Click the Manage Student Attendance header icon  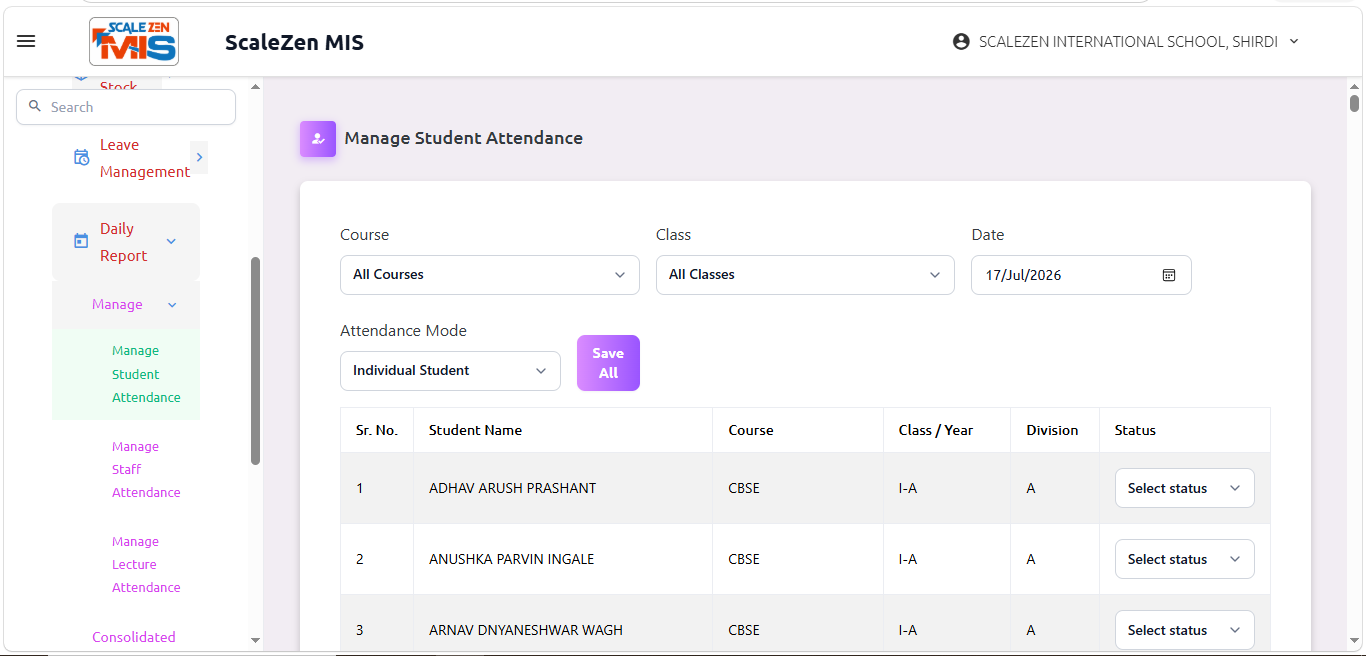tap(318, 139)
